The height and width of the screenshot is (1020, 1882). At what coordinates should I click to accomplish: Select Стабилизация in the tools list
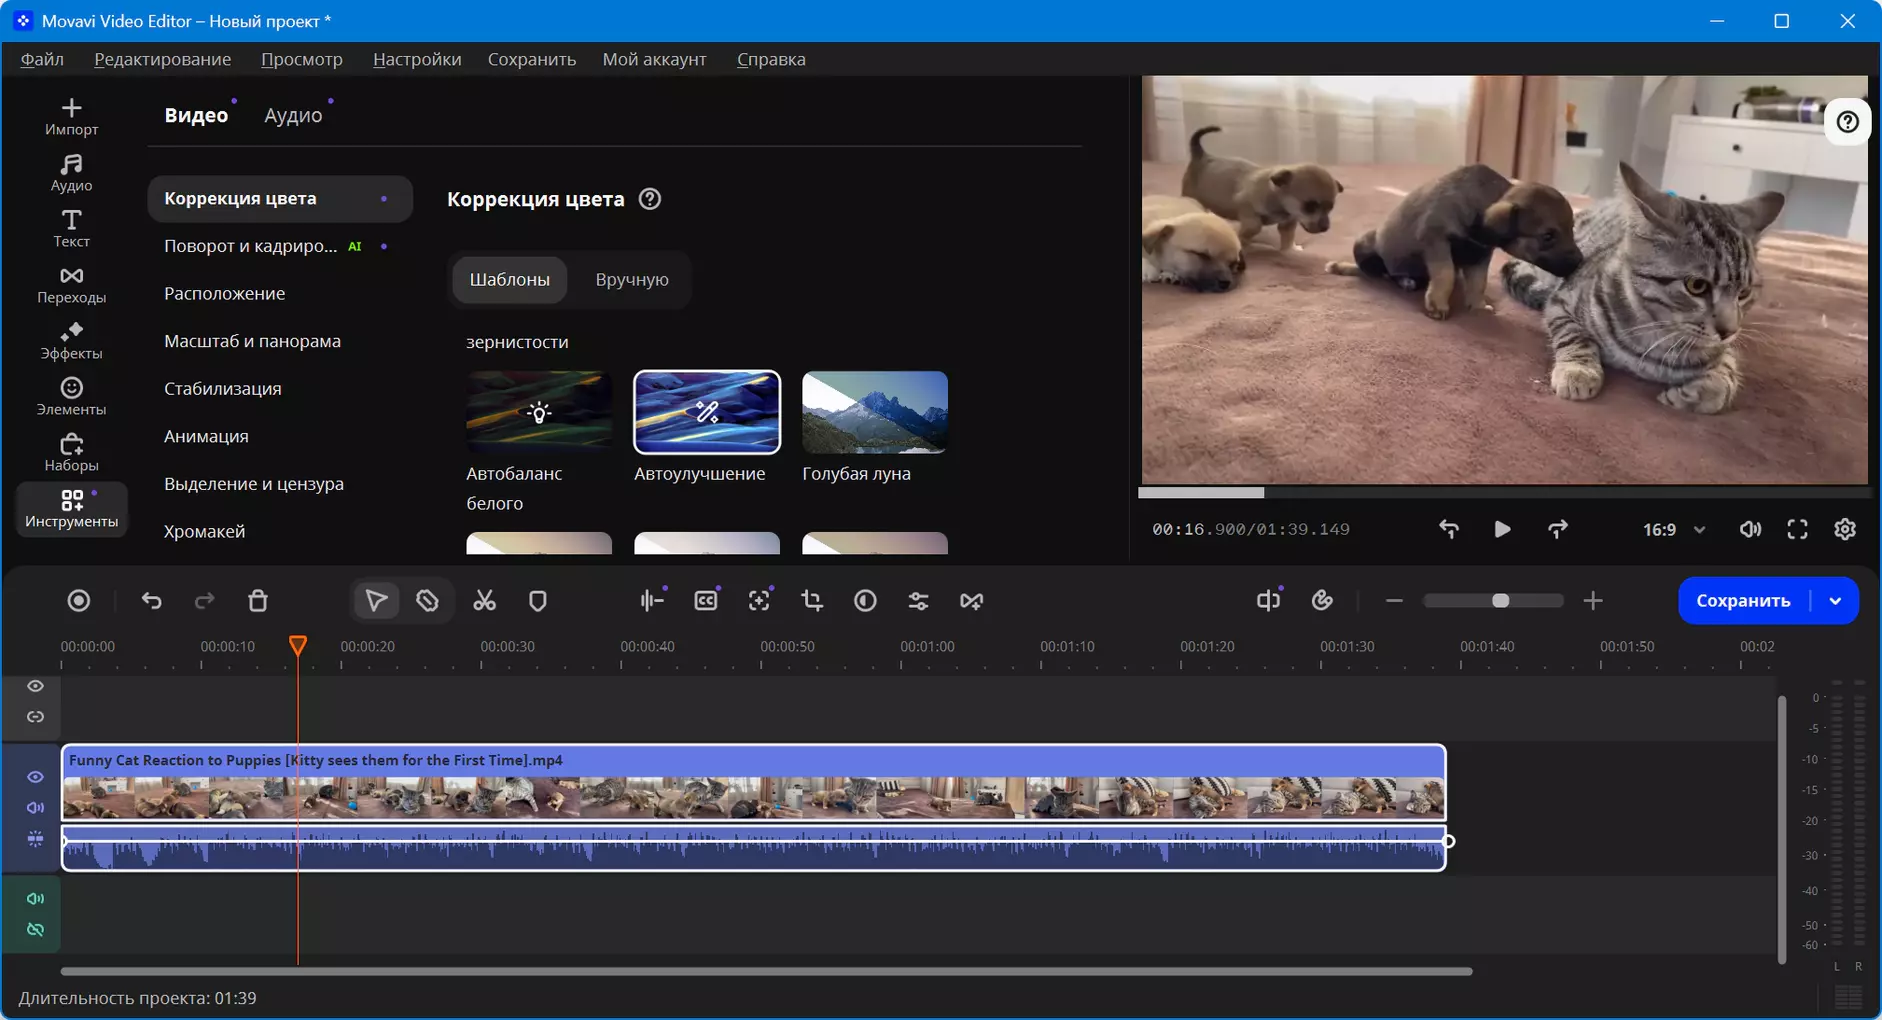223,389
